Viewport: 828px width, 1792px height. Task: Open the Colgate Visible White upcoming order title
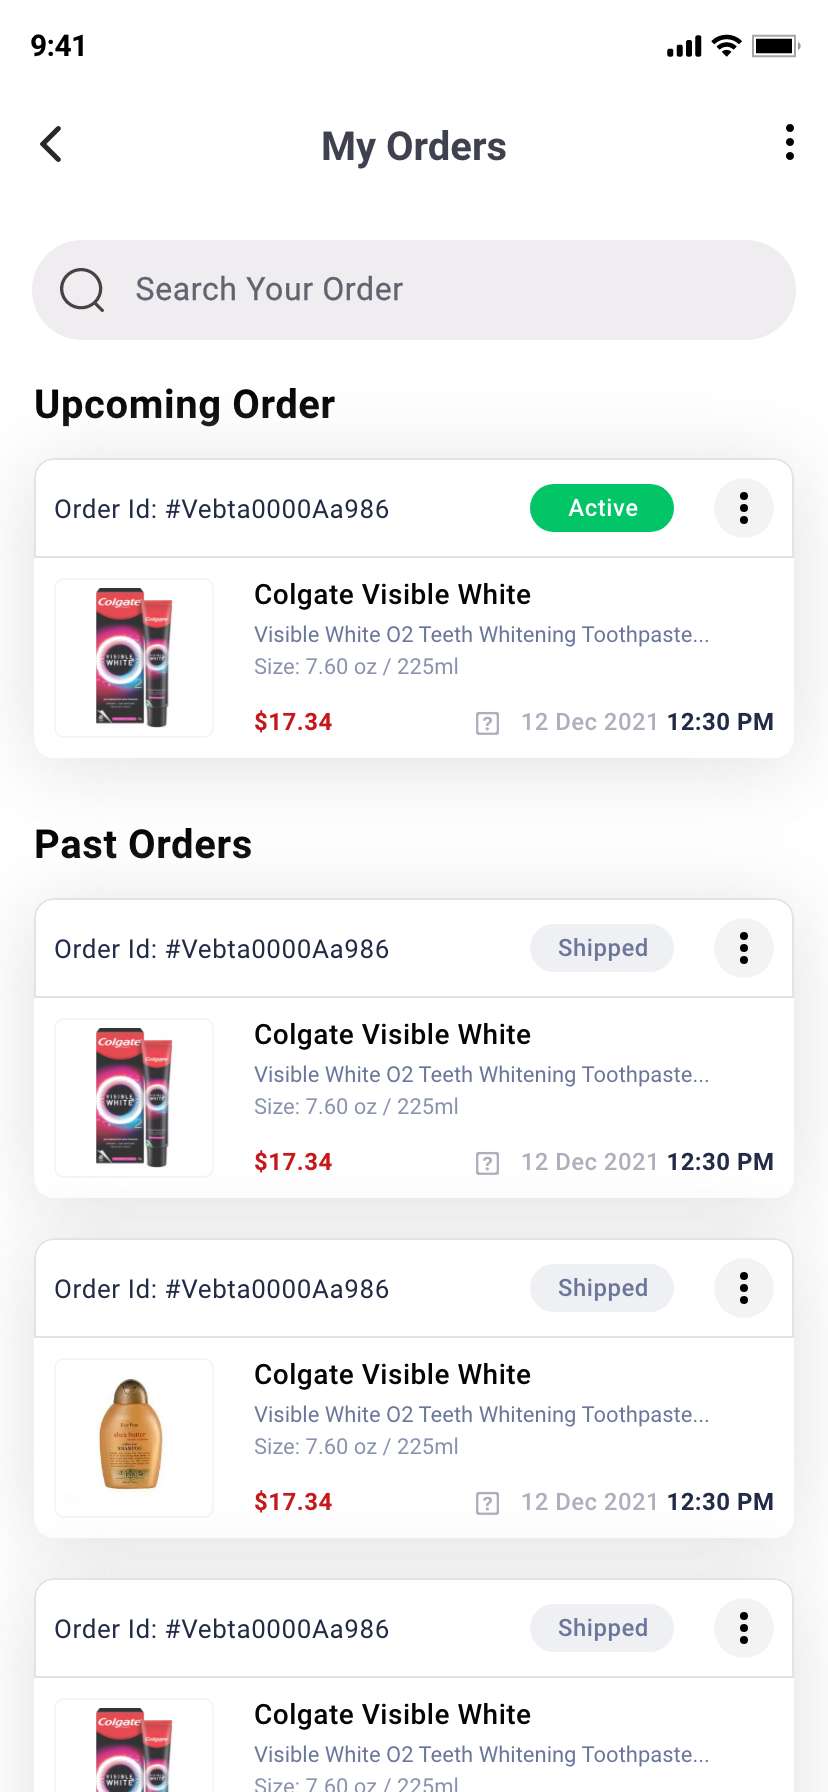(x=392, y=594)
